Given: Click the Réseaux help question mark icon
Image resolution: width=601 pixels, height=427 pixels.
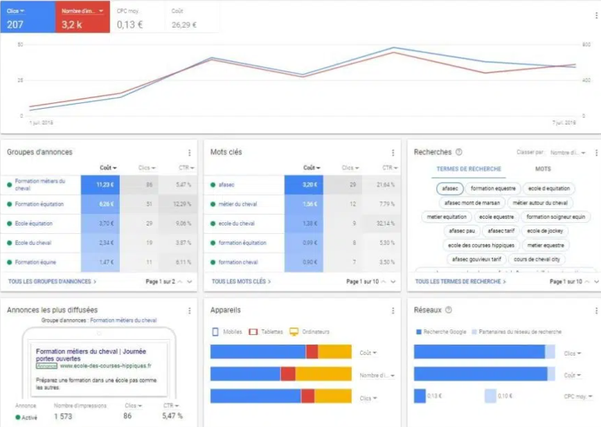Looking at the screenshot, I should pos(448,310).
